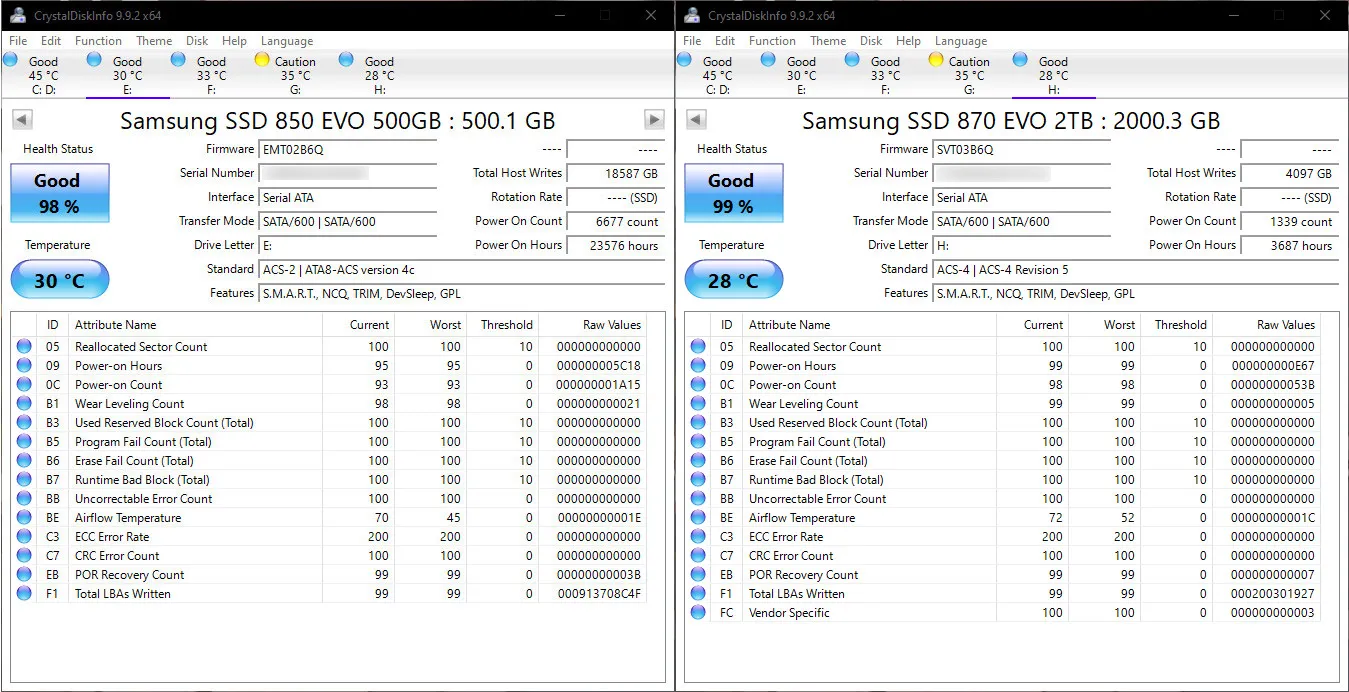Image resolution: width=1349 pixels, height=692 pixels.
Task: Click Power On Count field 6677 count
Action: tap(616, 222)
